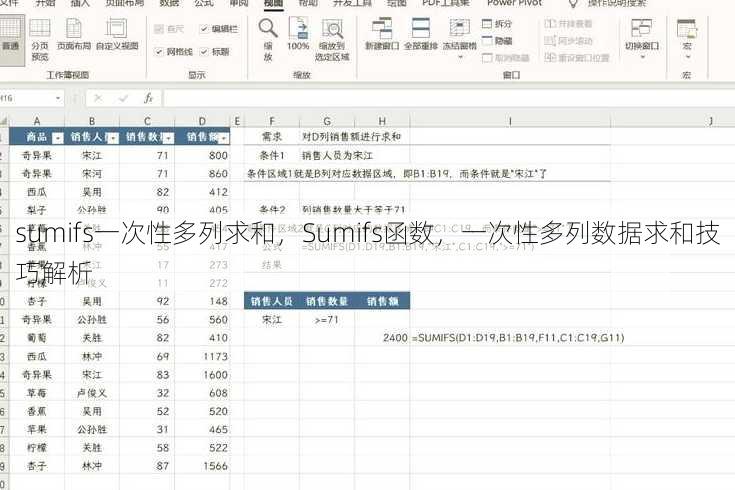Select column A header
The height and width of the screenshot is (490, 735).
37,121
